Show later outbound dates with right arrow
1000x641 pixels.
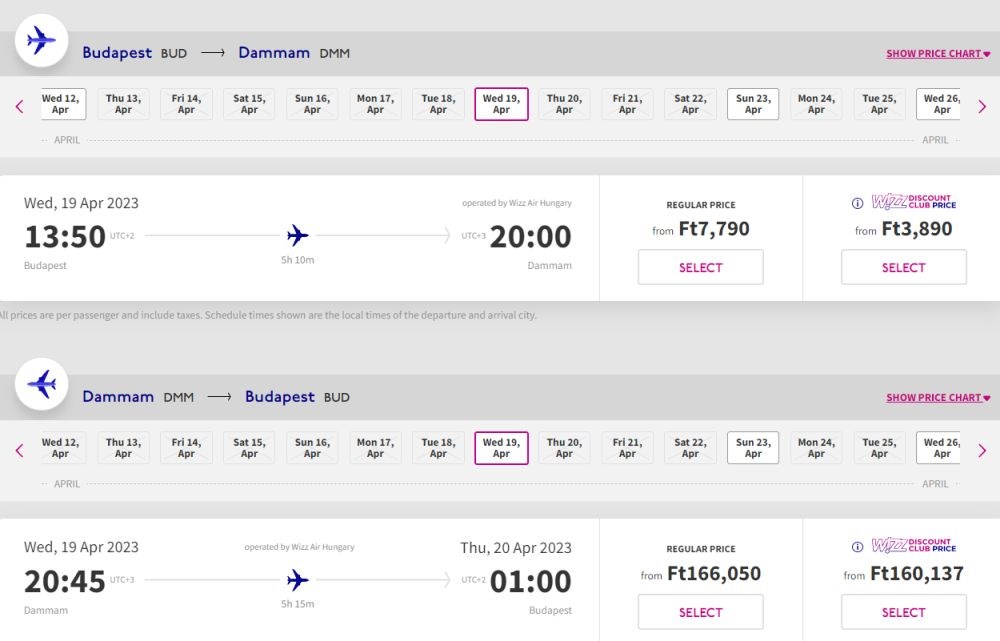click(982, 107)
